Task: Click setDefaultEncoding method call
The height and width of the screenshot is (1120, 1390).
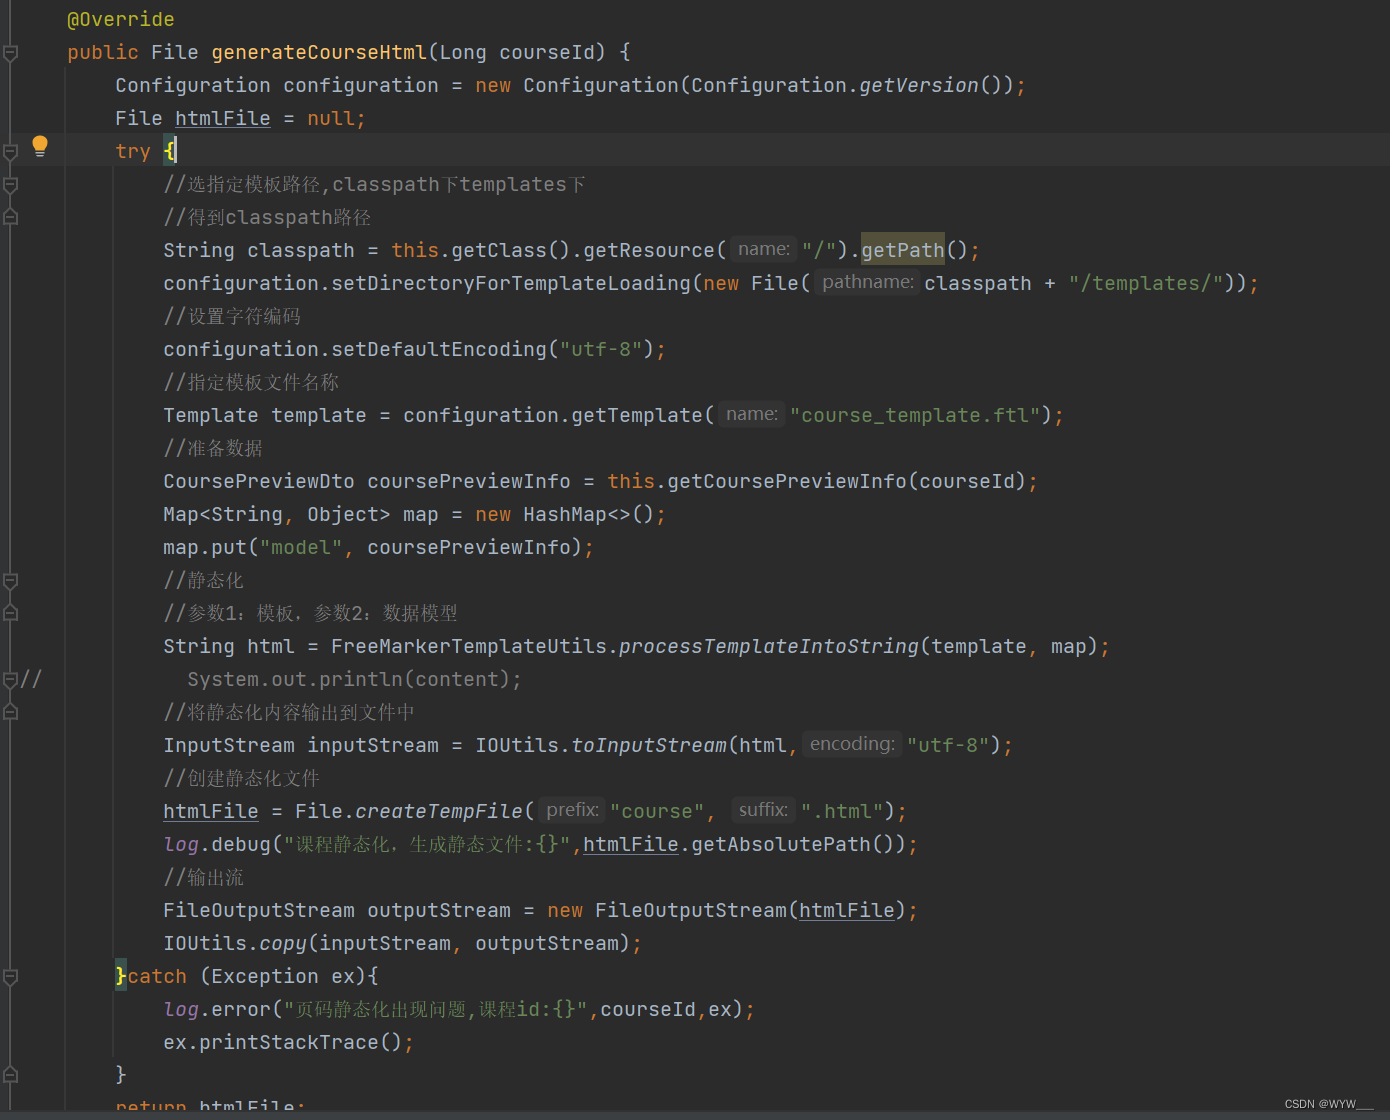Action: pos(439,349)
